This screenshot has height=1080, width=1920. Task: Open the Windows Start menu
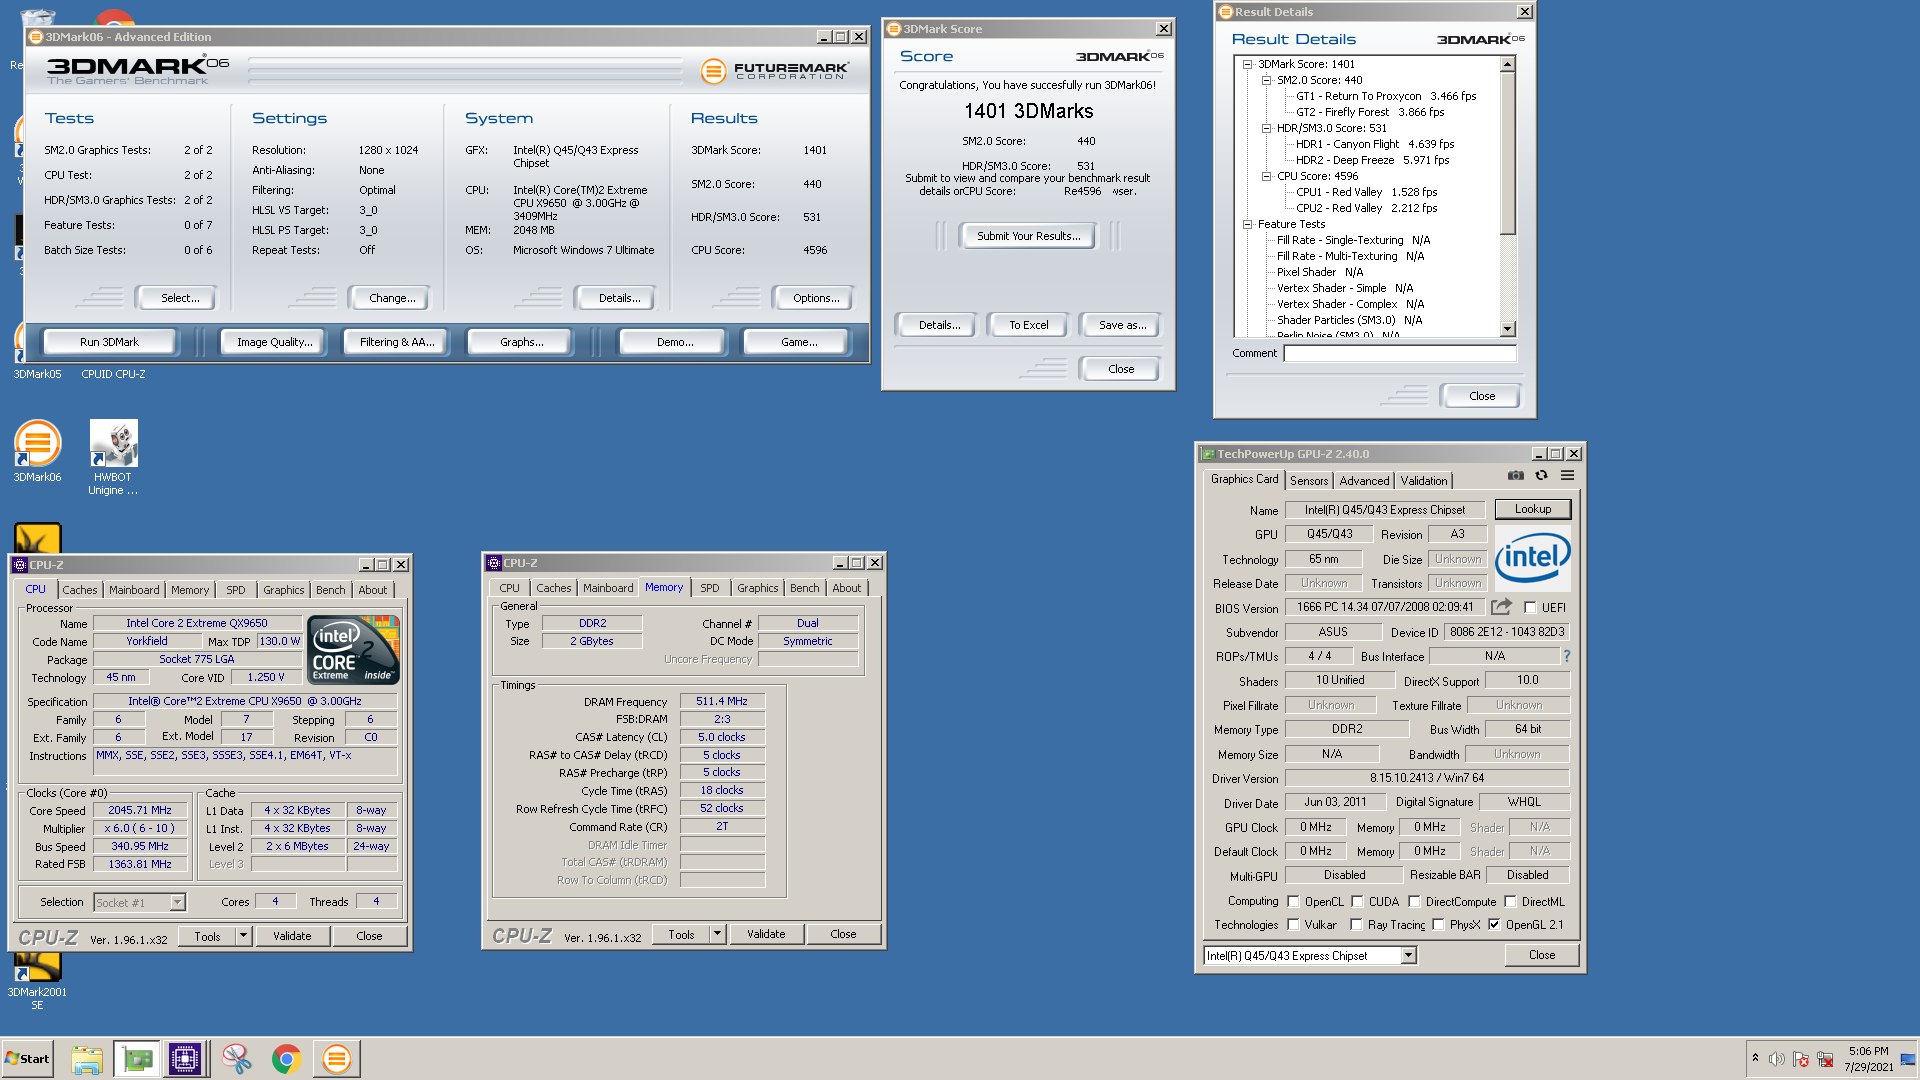(28, 1059)
